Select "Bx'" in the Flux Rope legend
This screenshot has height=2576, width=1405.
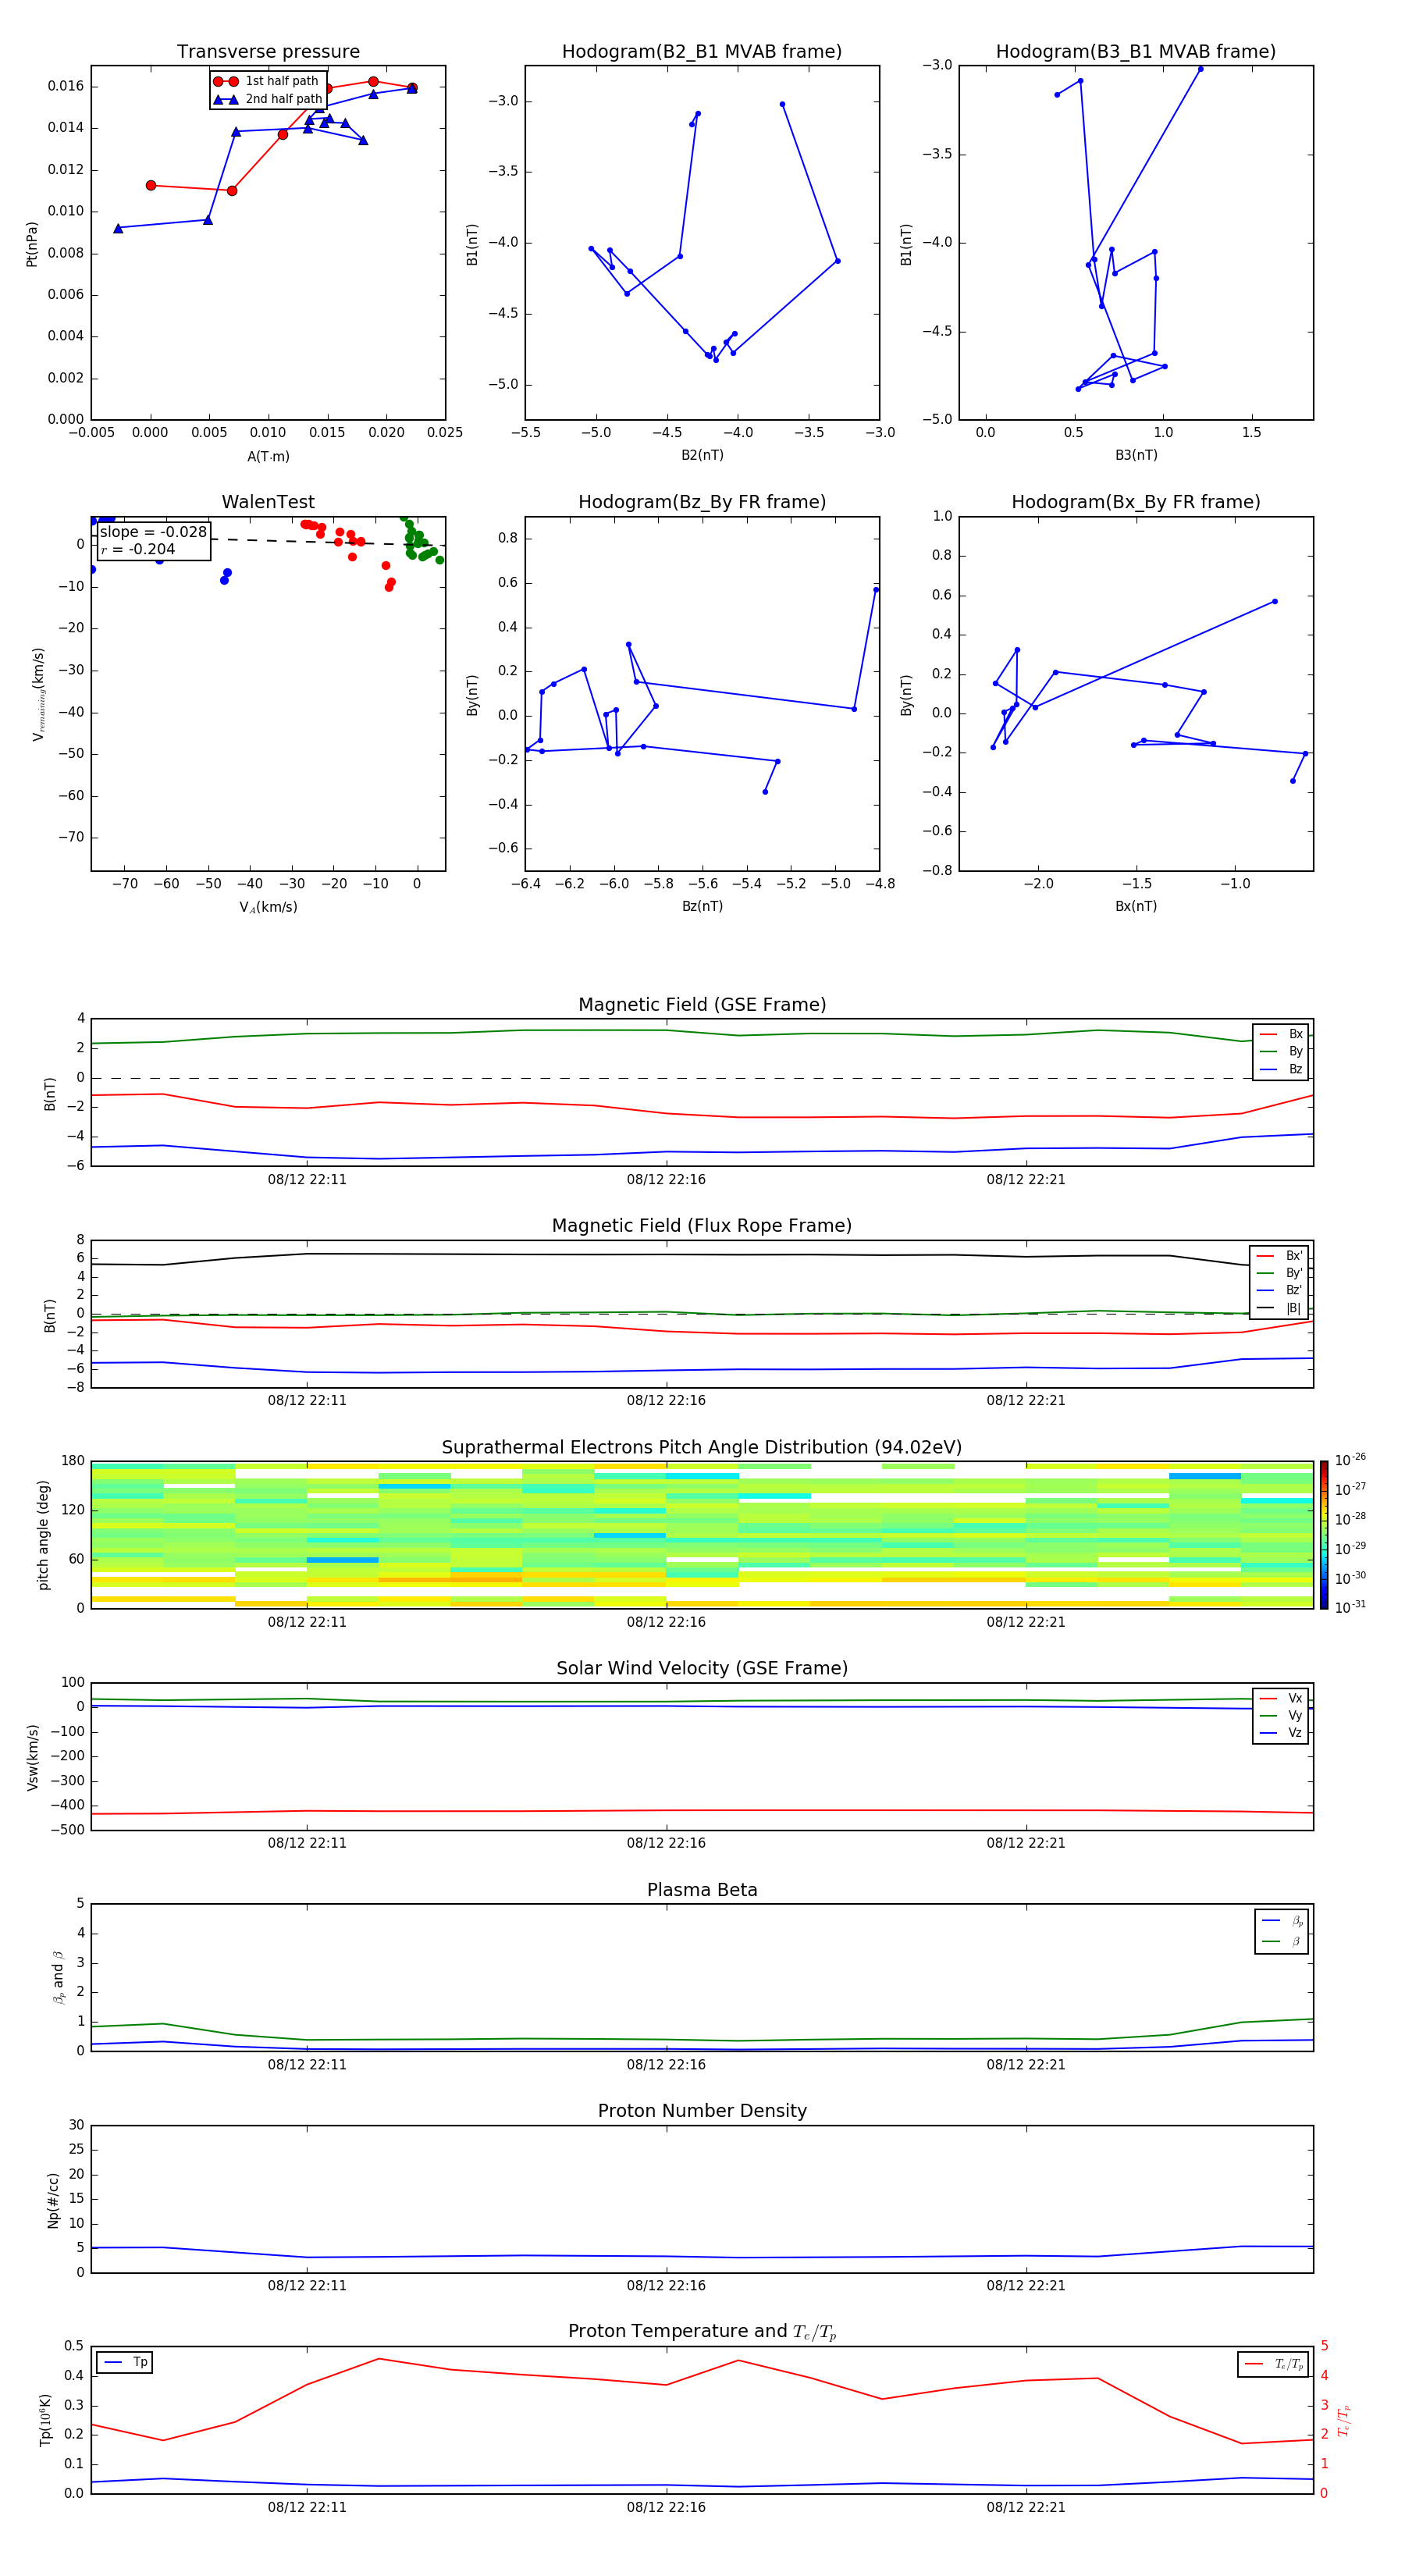(1280, 1256)
